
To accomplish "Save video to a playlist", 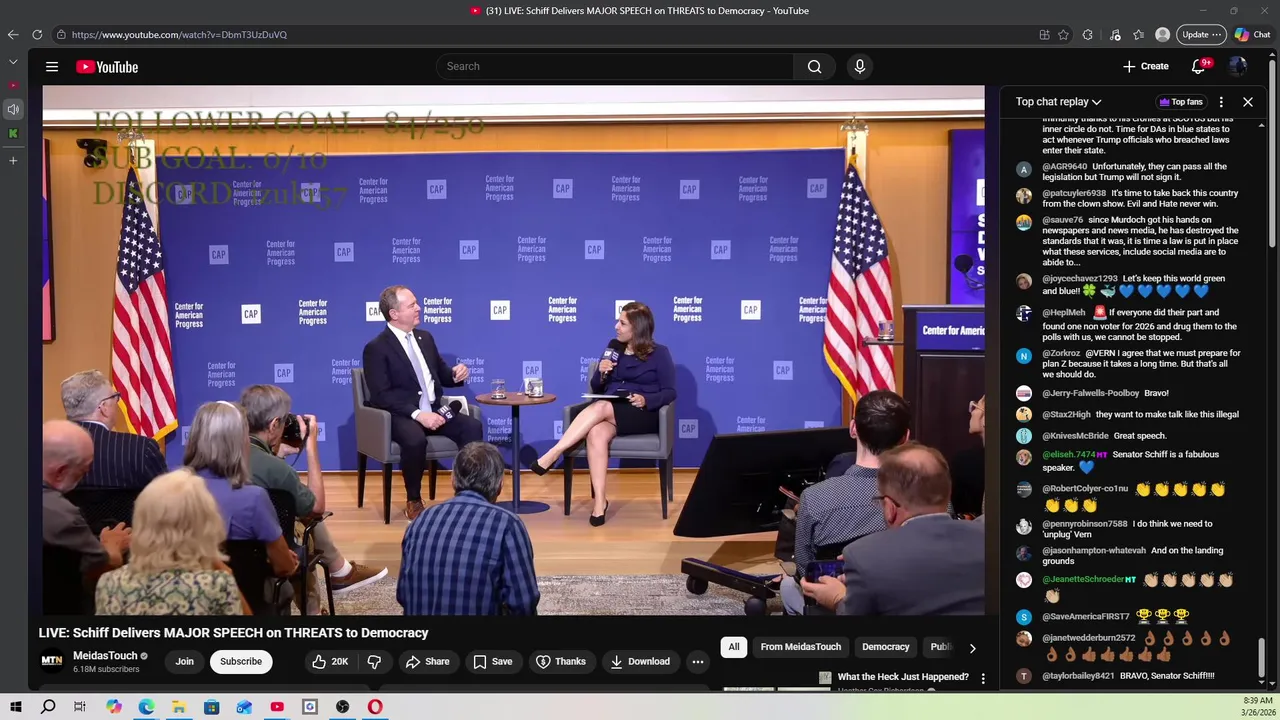I will (x=493, y=661).
